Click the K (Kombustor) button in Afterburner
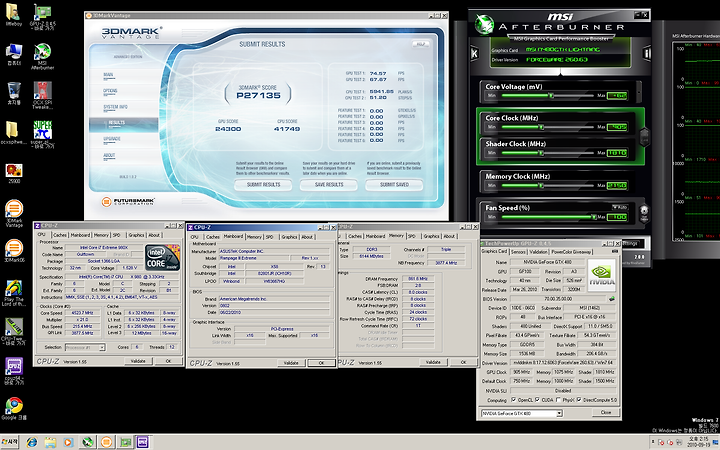This screenshot has width=720, height=450. click(x=475, y=54)
